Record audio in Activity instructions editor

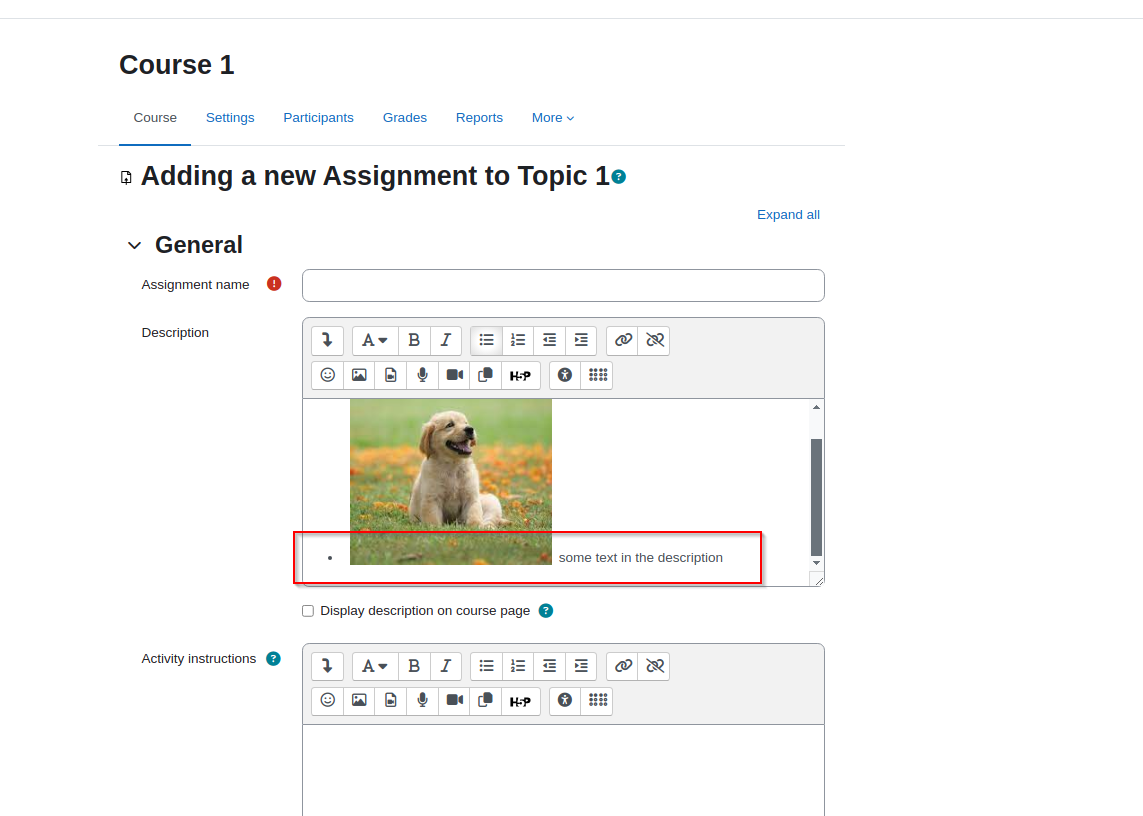[422, 701]
